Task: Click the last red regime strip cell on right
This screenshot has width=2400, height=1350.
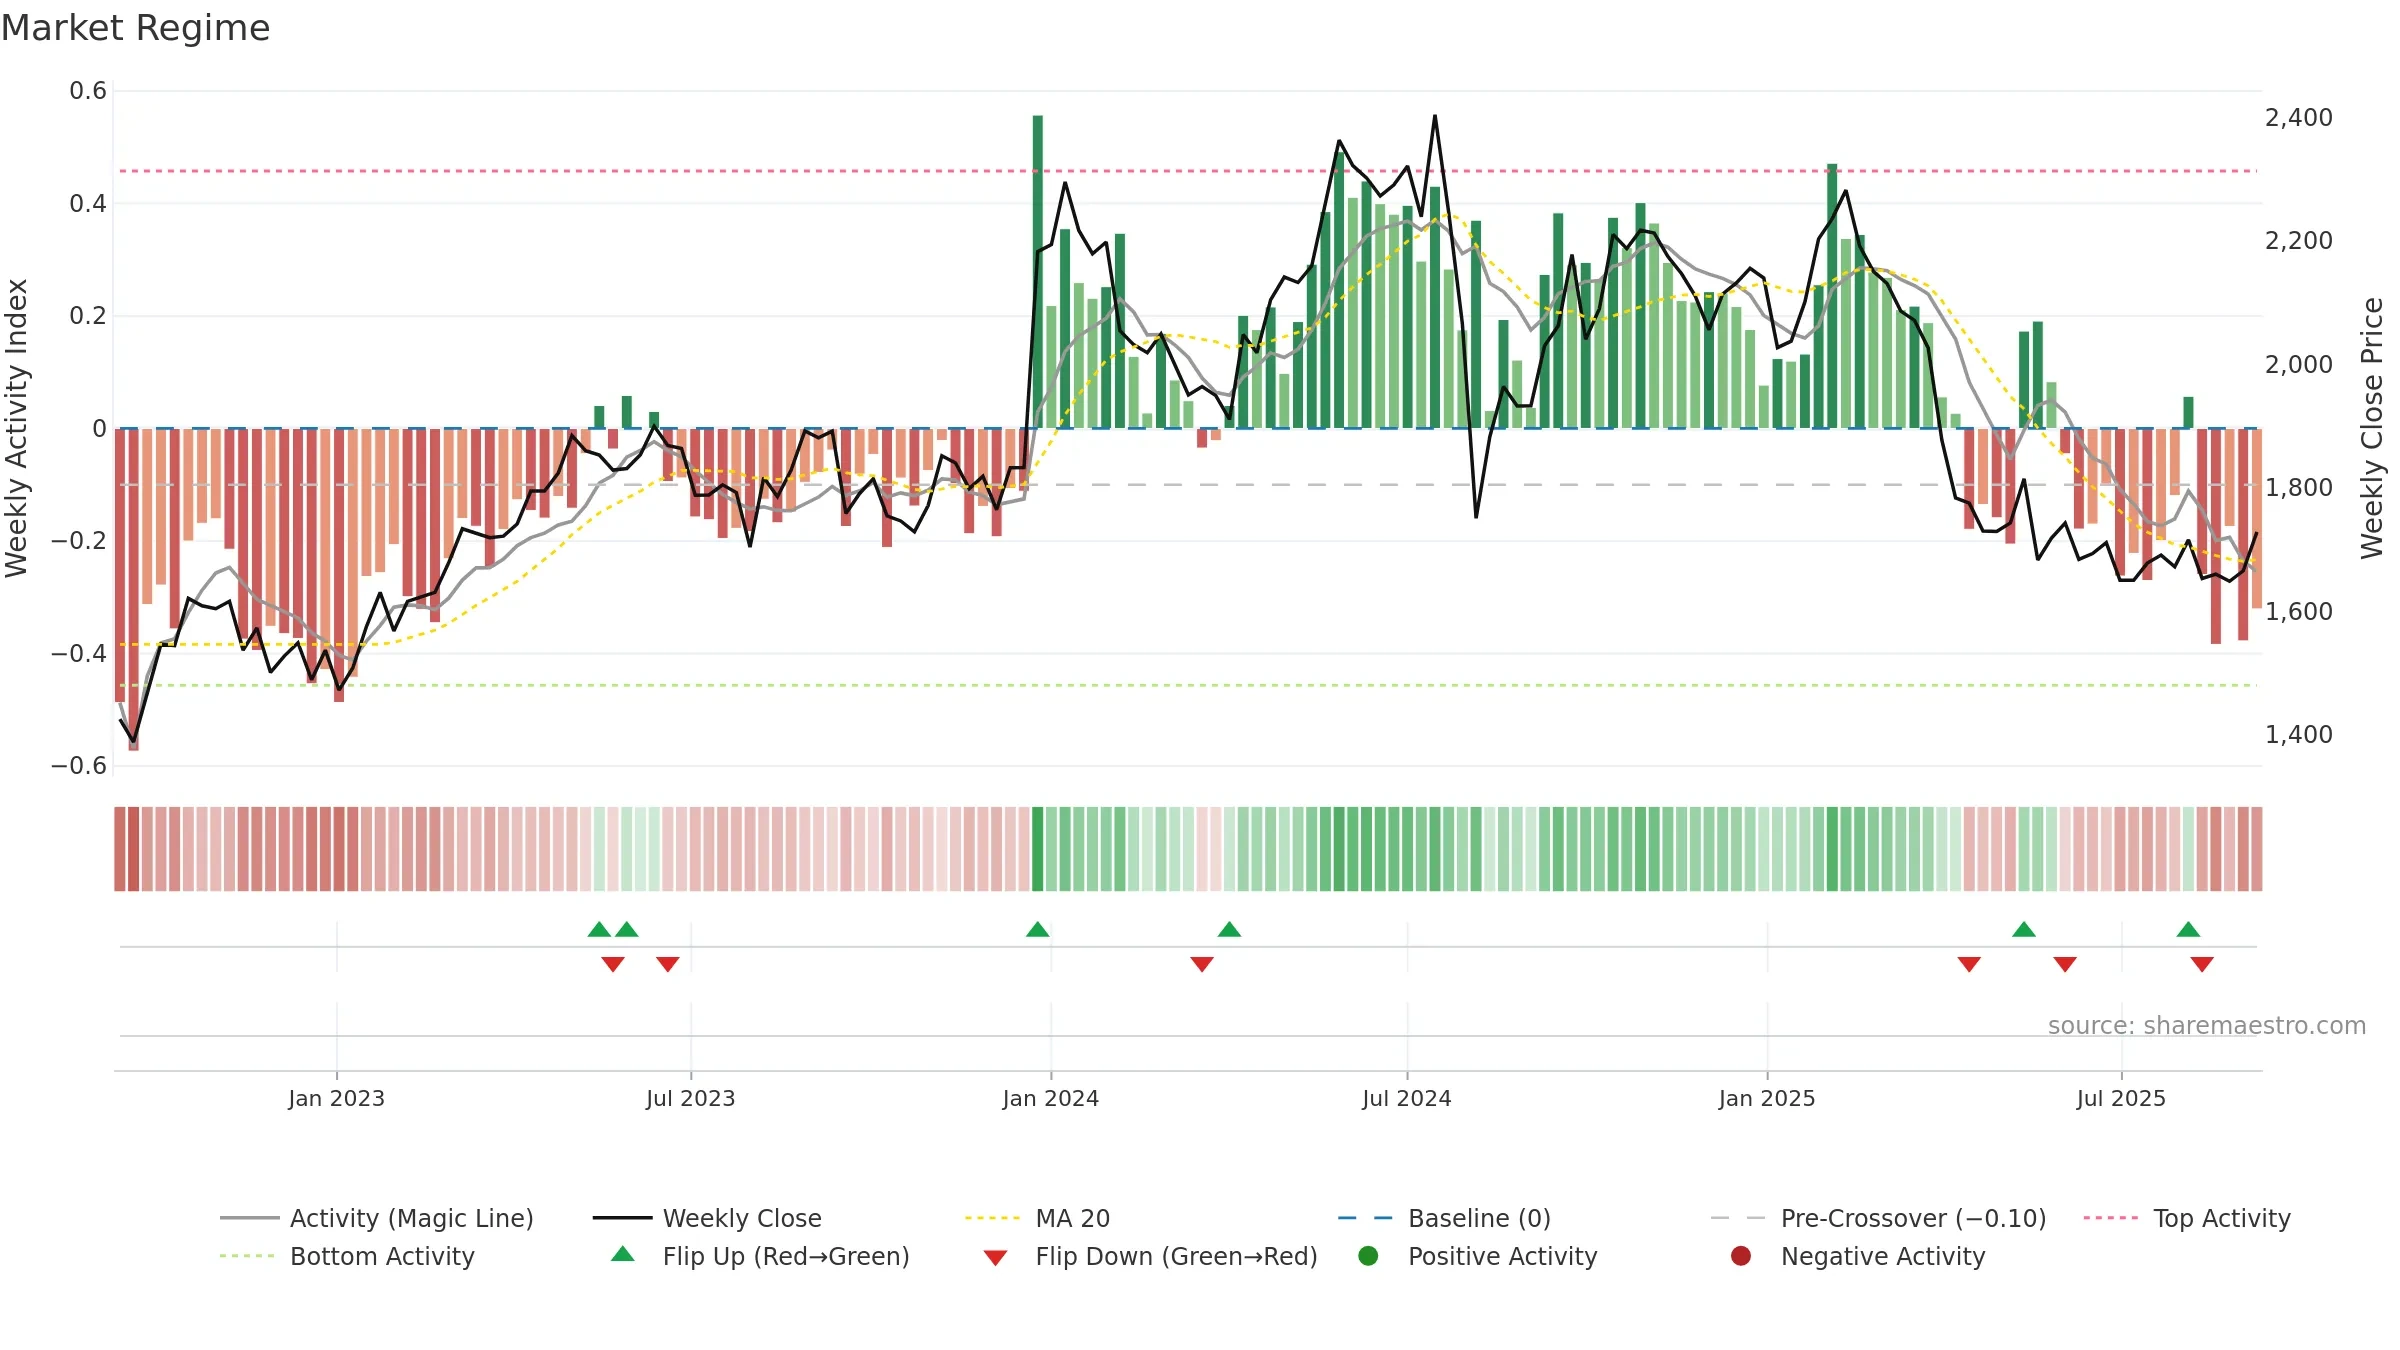Action: 2257,849
